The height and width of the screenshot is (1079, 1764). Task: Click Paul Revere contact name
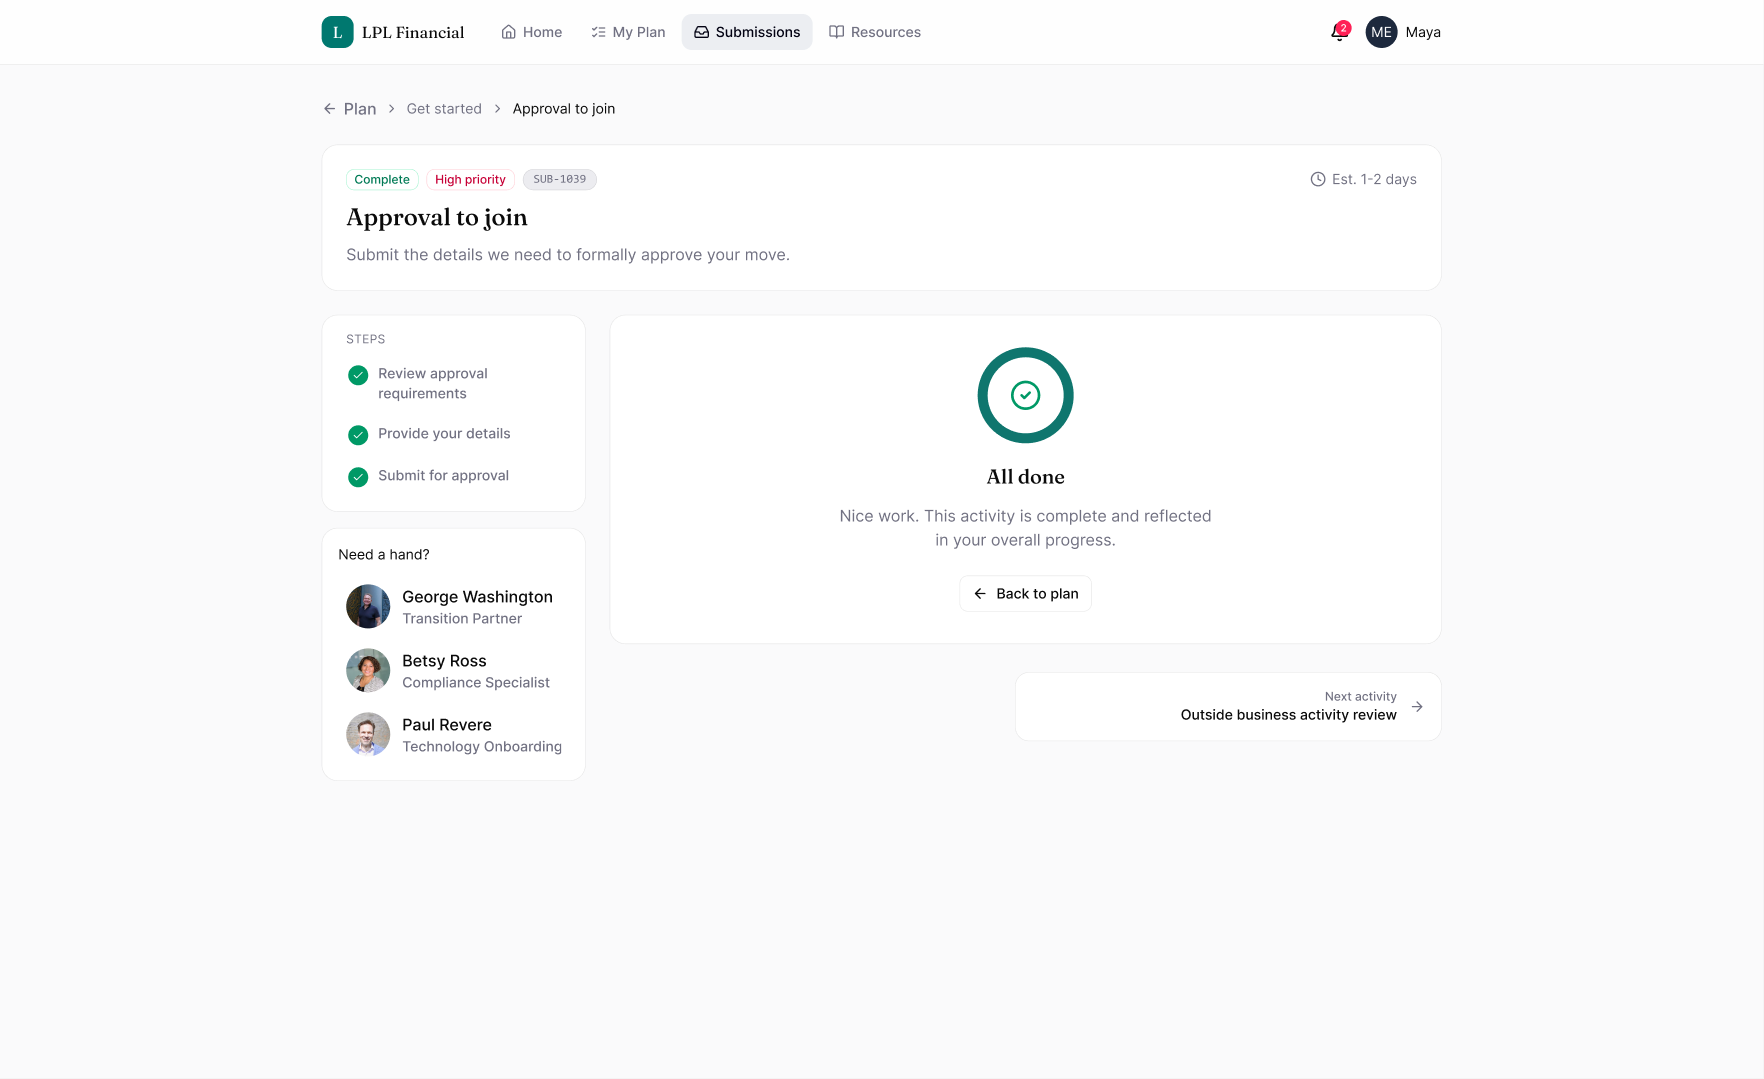447,725
